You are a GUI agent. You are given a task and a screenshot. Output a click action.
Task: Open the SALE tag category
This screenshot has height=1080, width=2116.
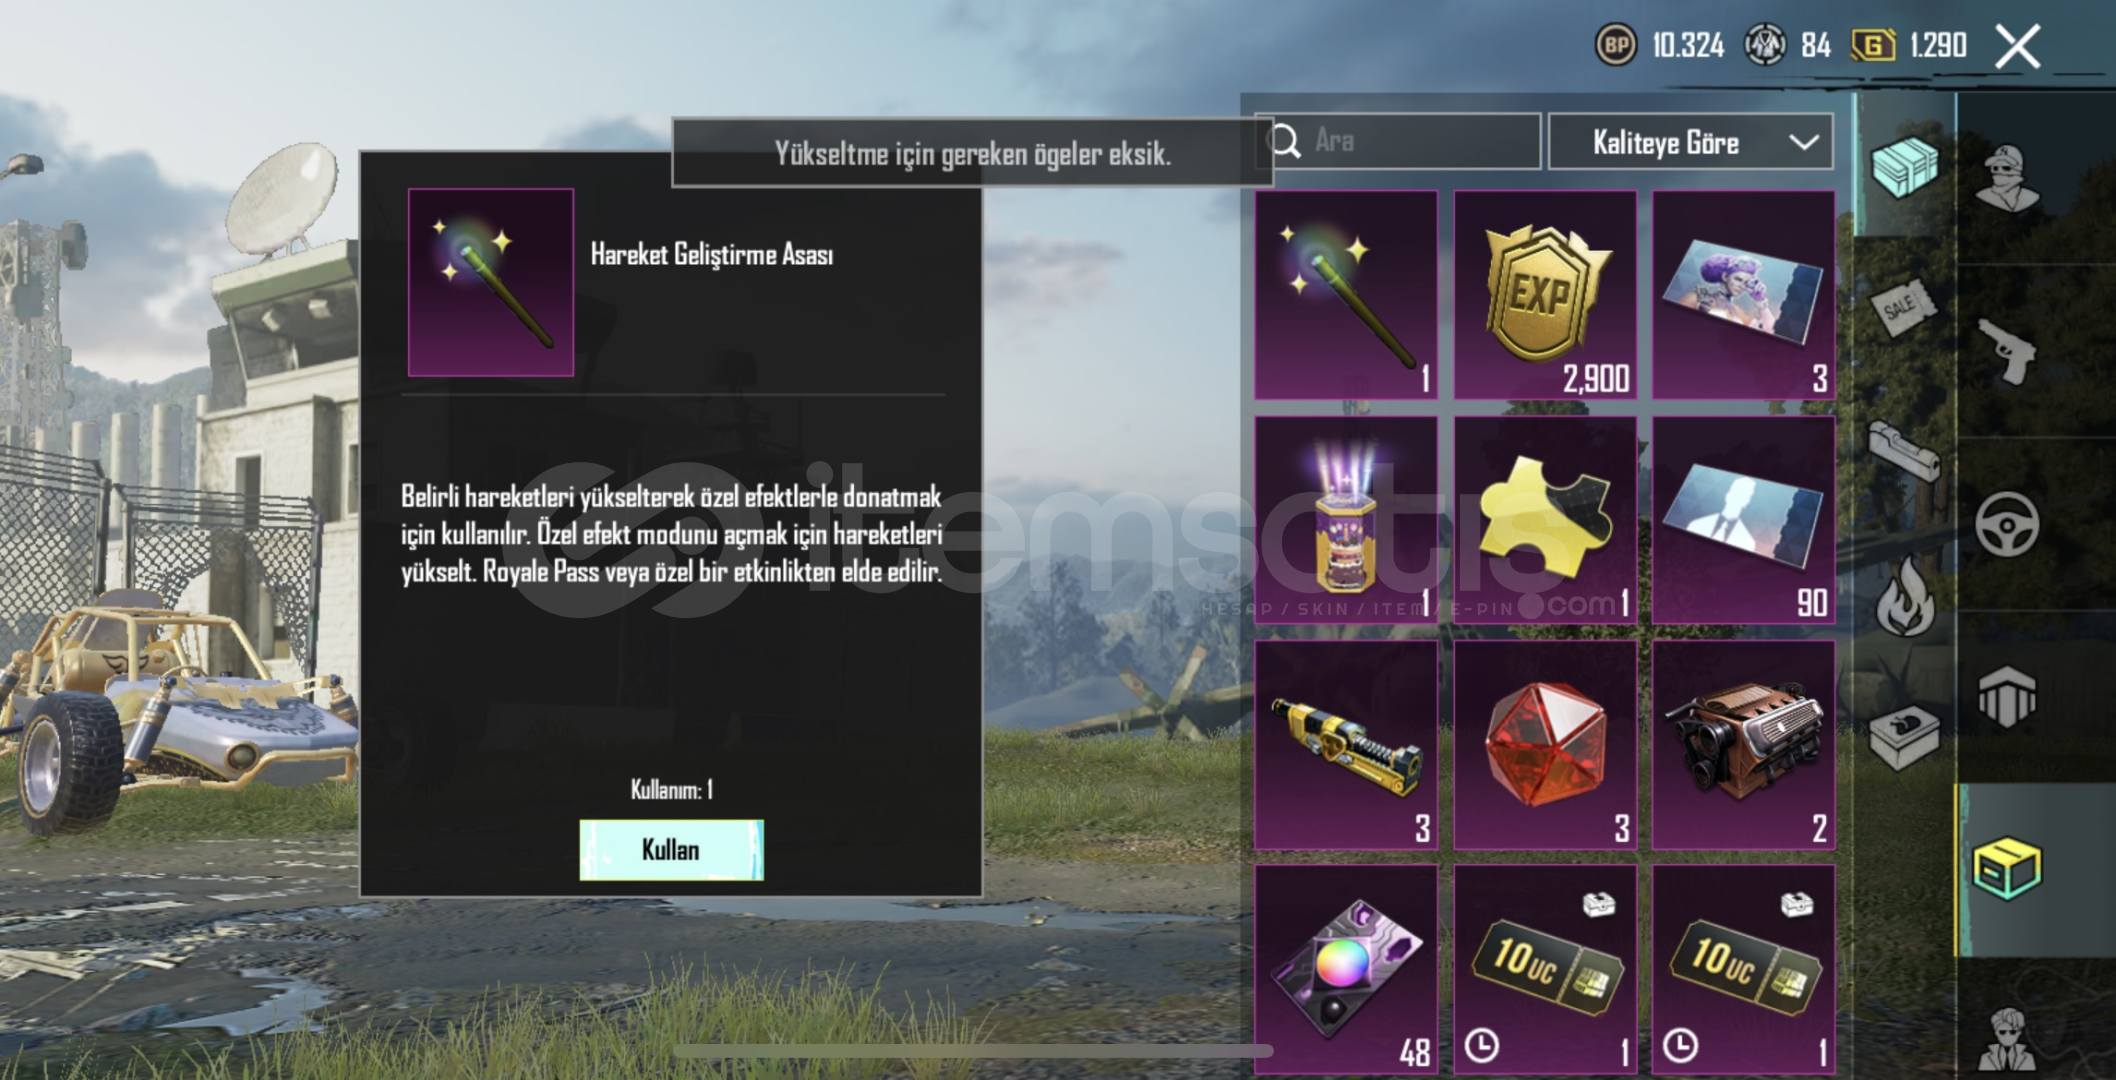1903,305
